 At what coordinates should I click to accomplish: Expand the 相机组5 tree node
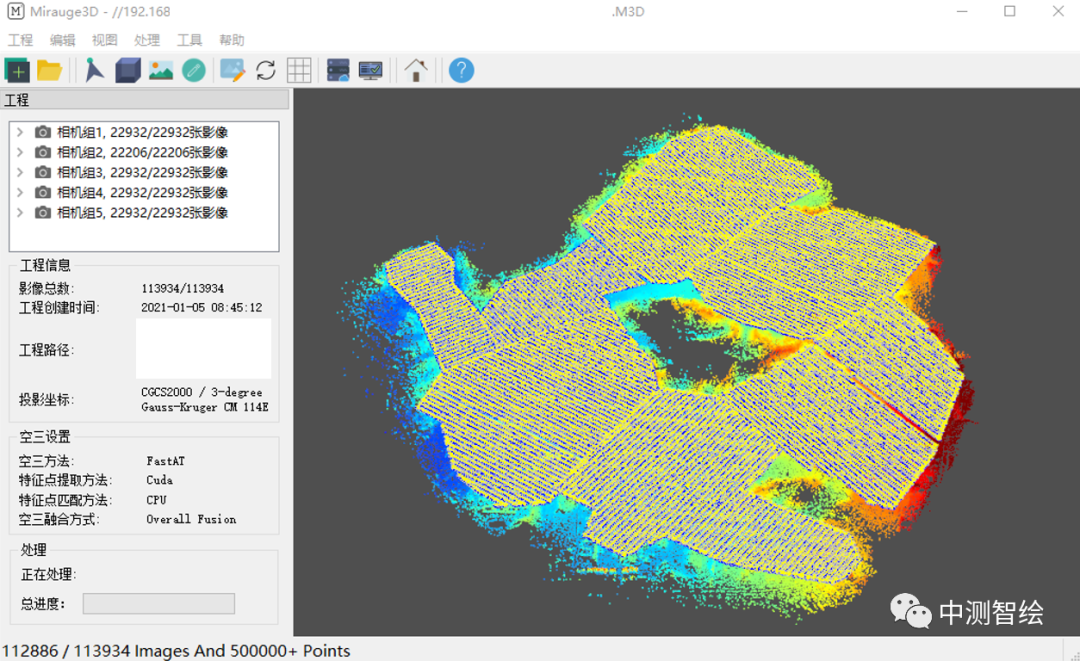tap(20, 212)
